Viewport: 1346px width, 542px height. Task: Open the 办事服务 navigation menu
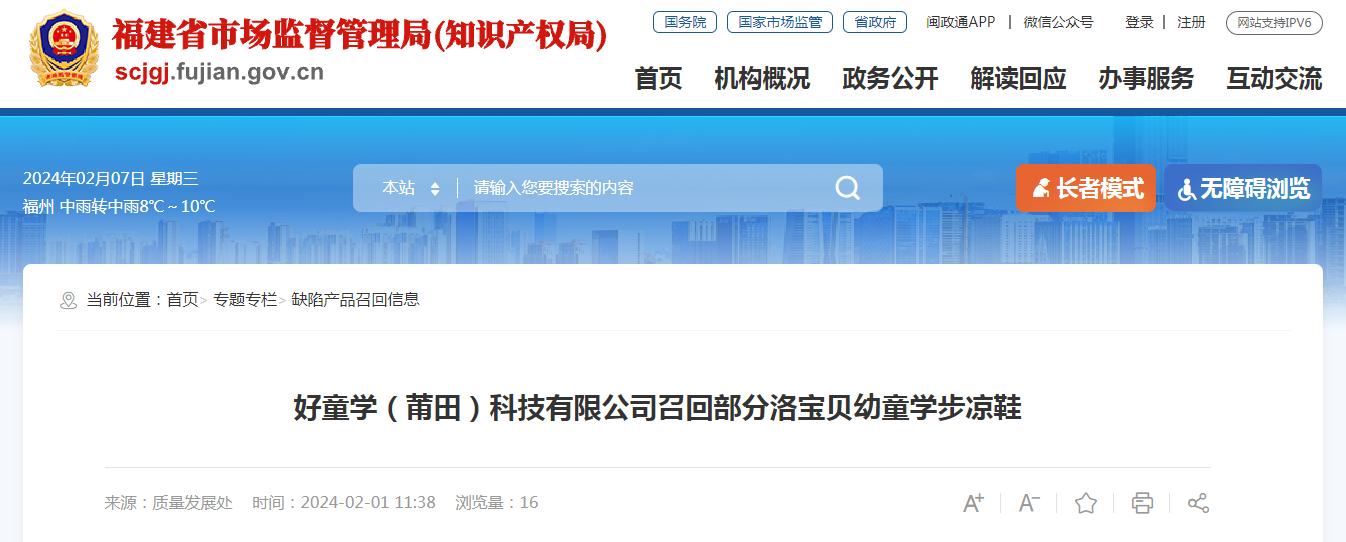point(1146,78)
